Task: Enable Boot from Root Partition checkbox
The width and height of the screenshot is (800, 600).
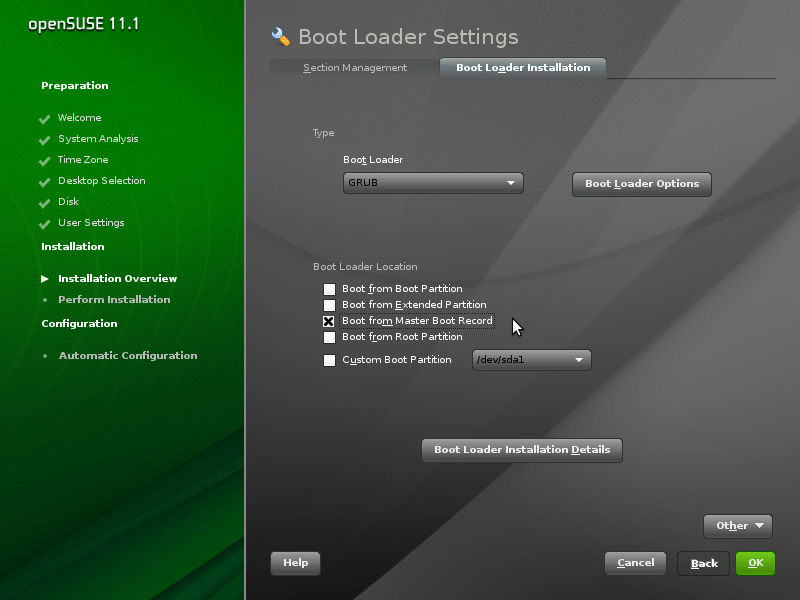Action: point(329,337)
